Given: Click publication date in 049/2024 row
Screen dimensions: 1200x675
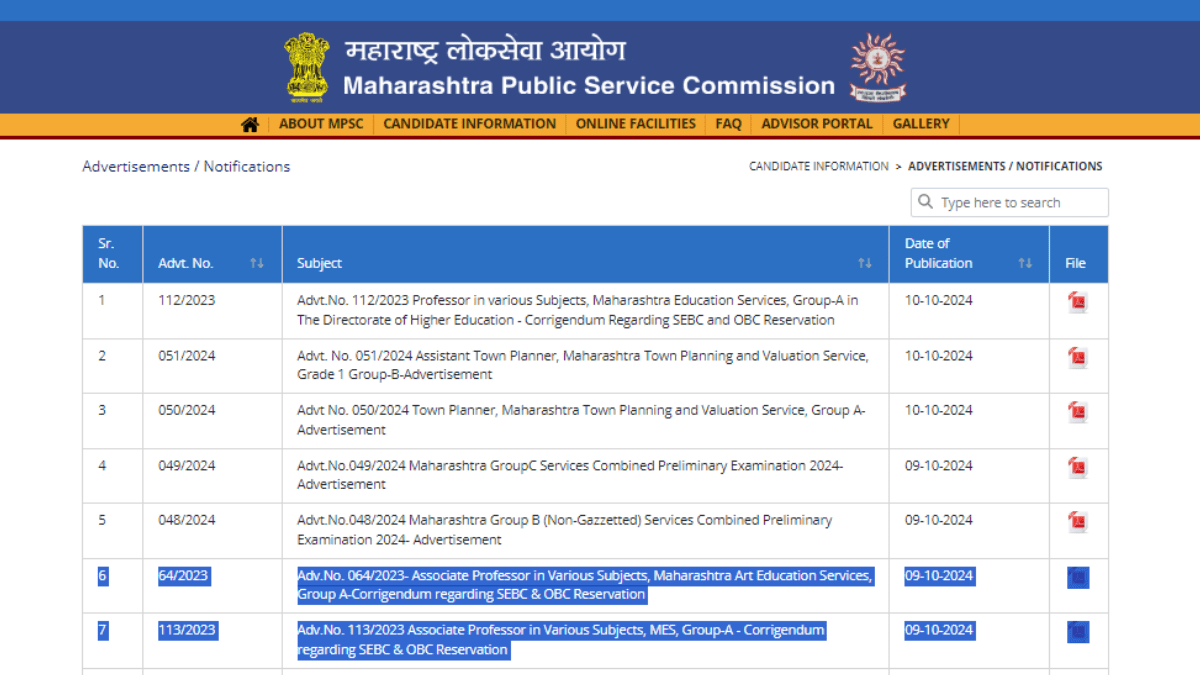Looking at the screenshot, I should pos(939,465).
